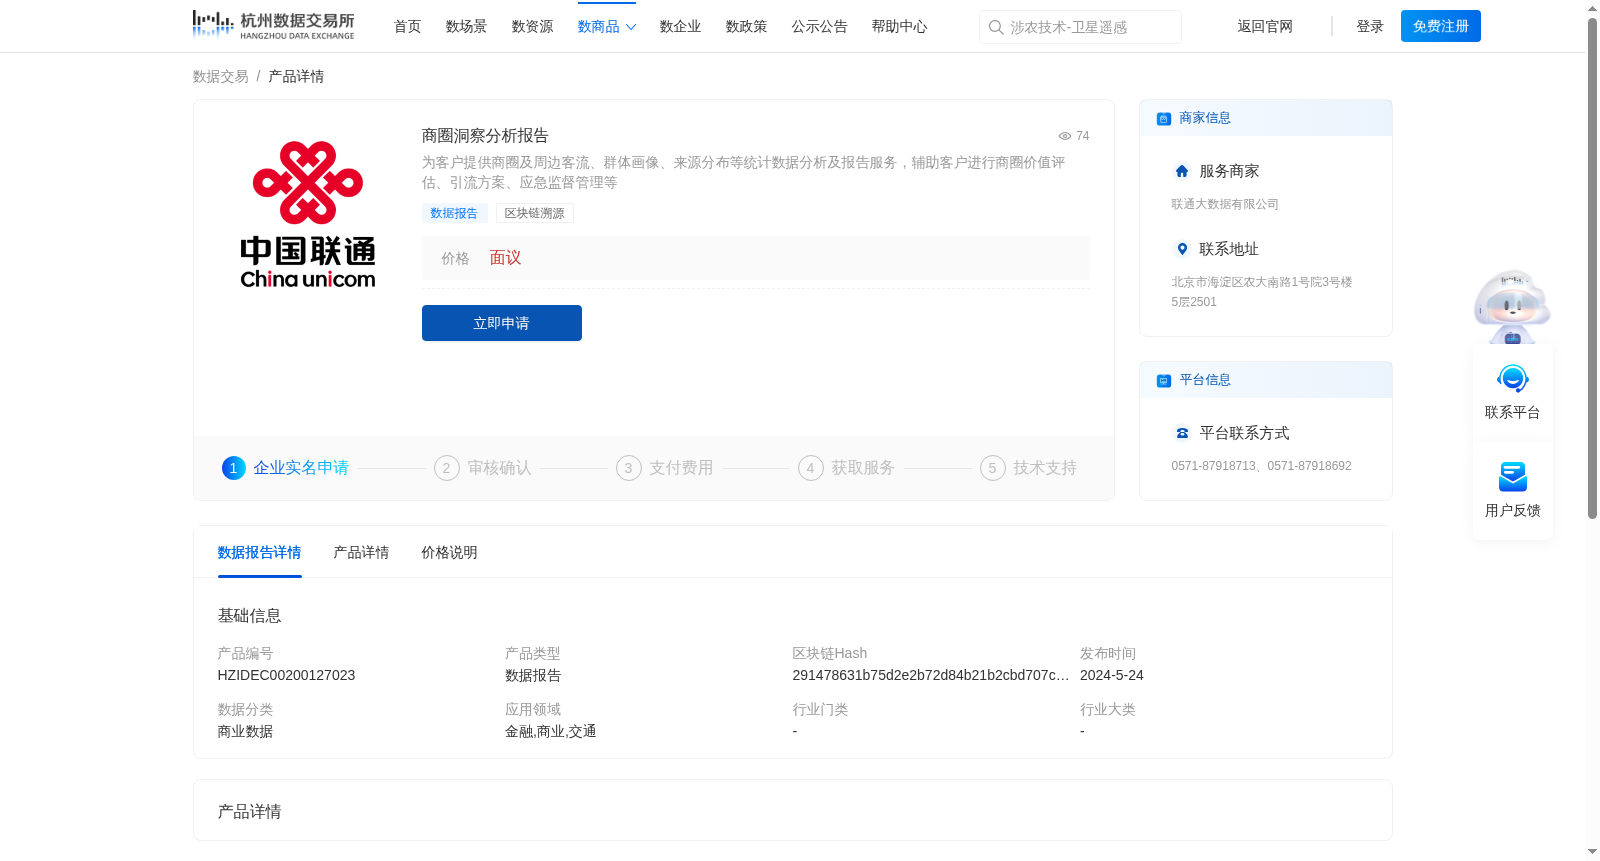Click the platform phone numbers text

(1261, 466)
